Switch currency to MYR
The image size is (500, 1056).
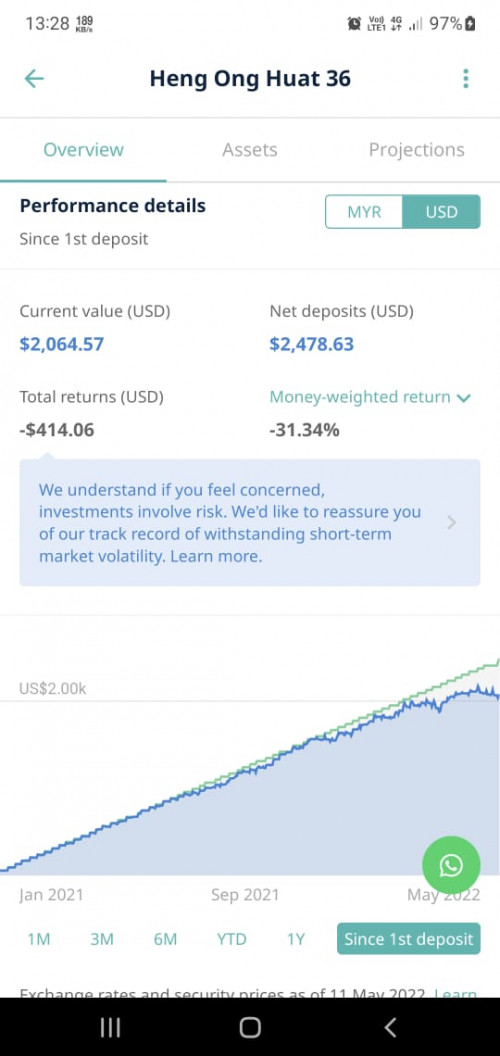[x=365, y=212]
